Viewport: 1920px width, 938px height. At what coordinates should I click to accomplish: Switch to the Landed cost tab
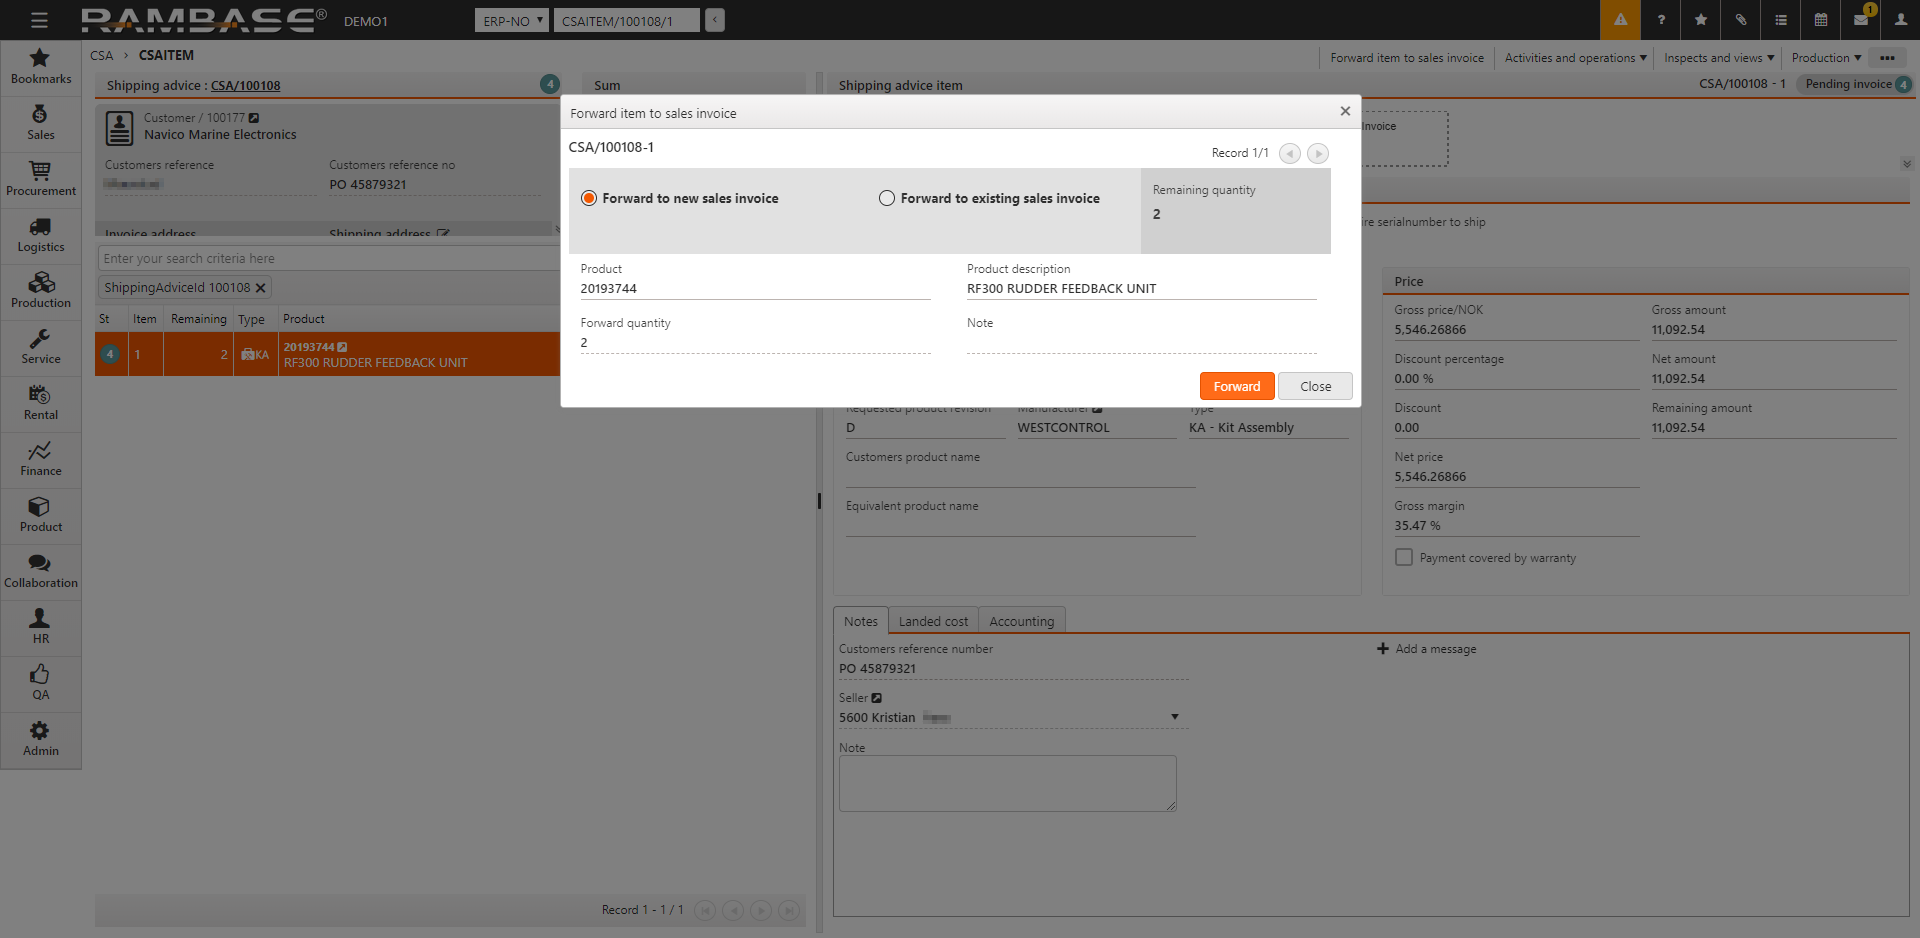click(932, 621)
